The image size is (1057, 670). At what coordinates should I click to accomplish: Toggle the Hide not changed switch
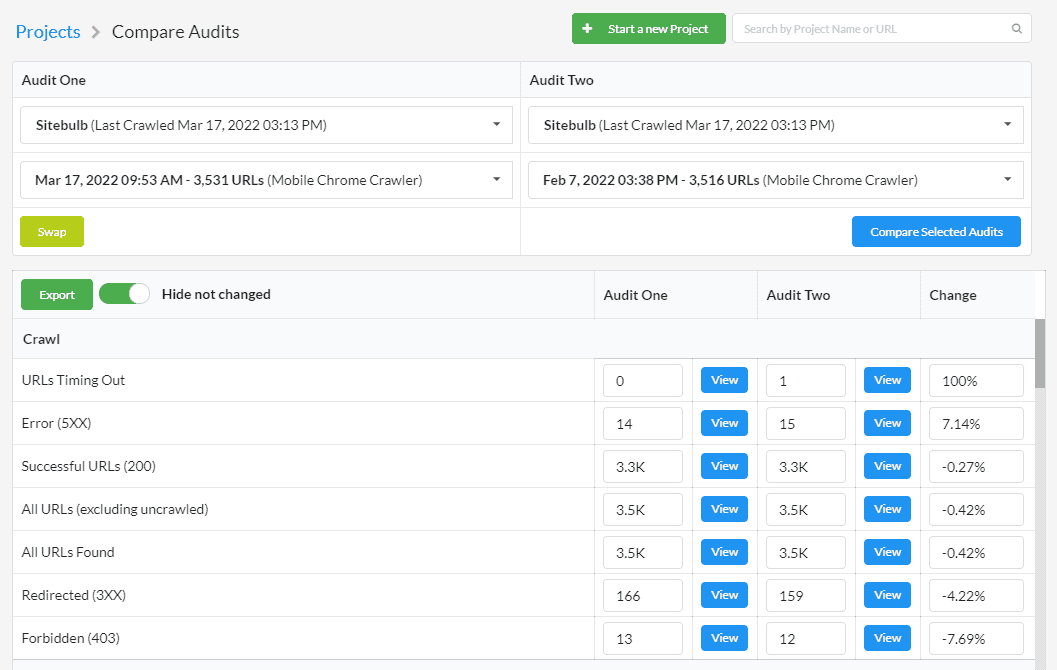click(124, 294)
